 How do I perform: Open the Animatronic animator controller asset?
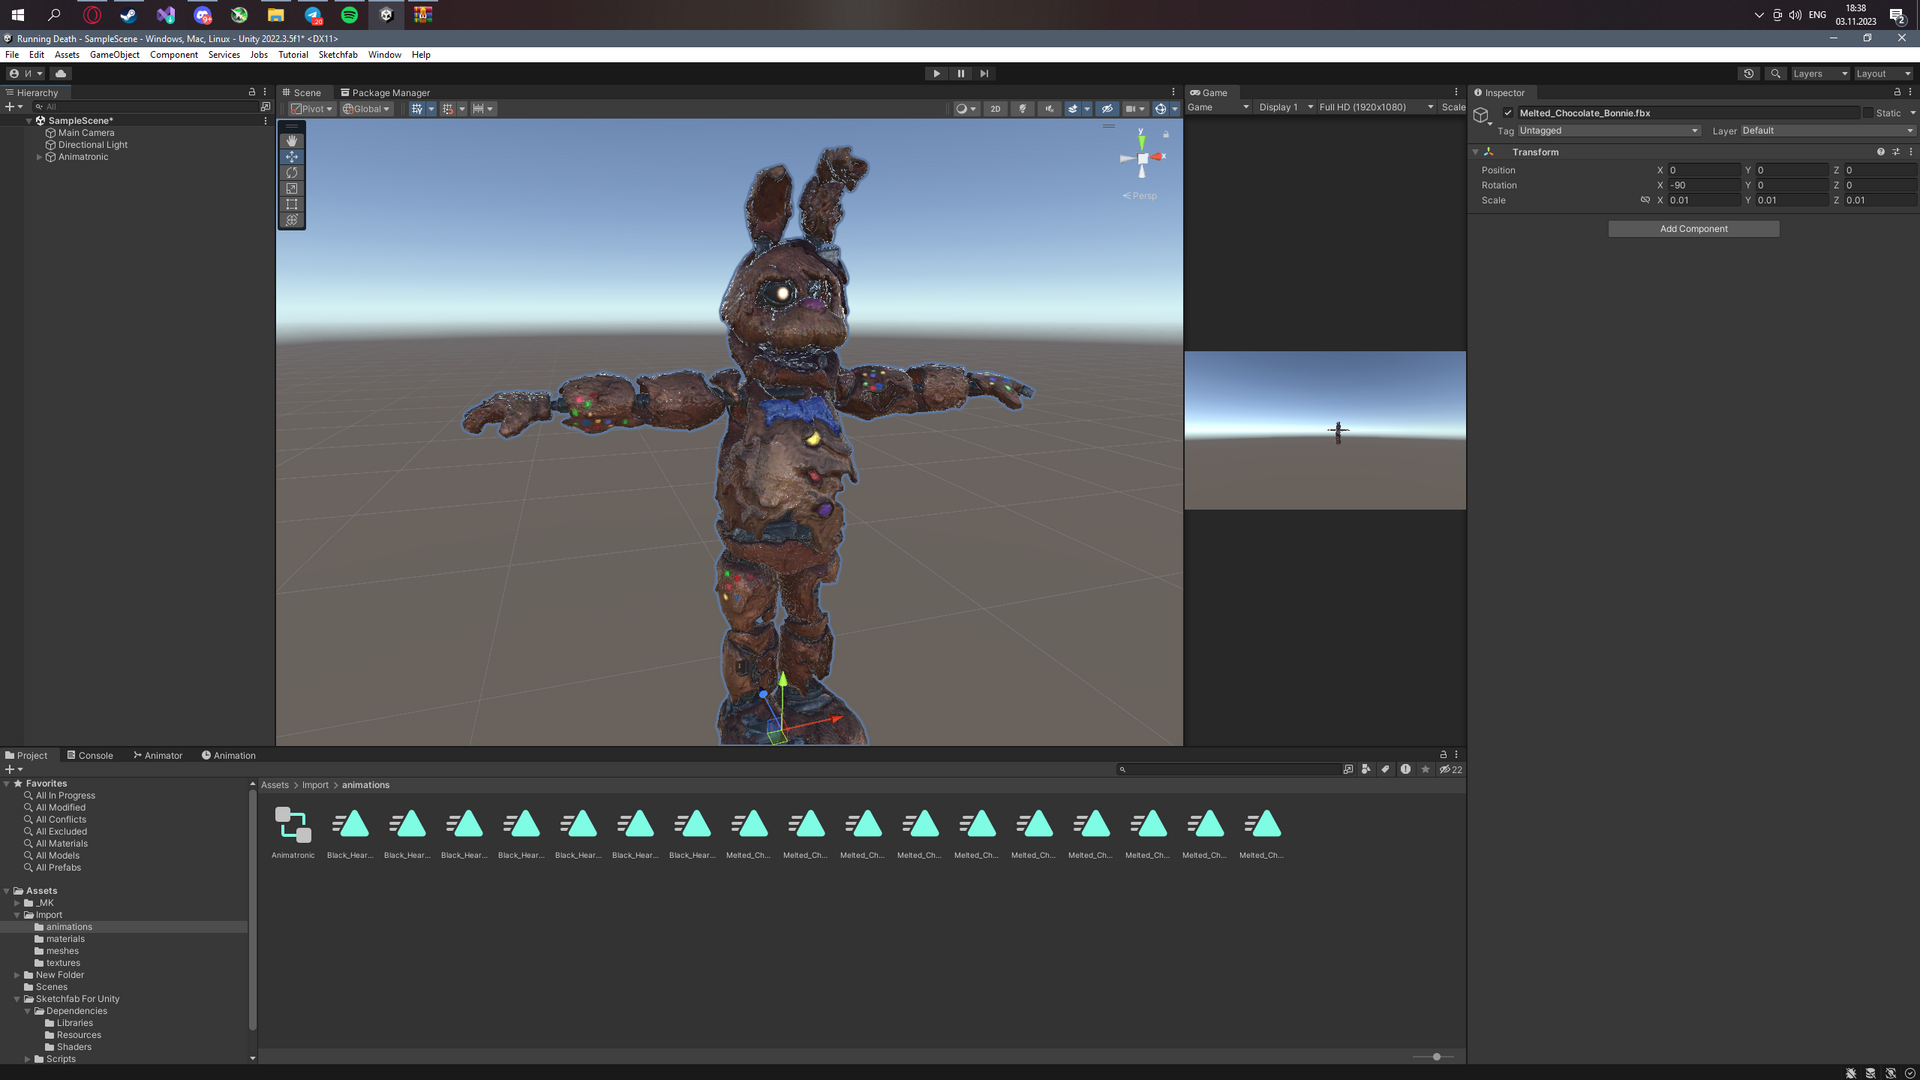pos(293,832)
